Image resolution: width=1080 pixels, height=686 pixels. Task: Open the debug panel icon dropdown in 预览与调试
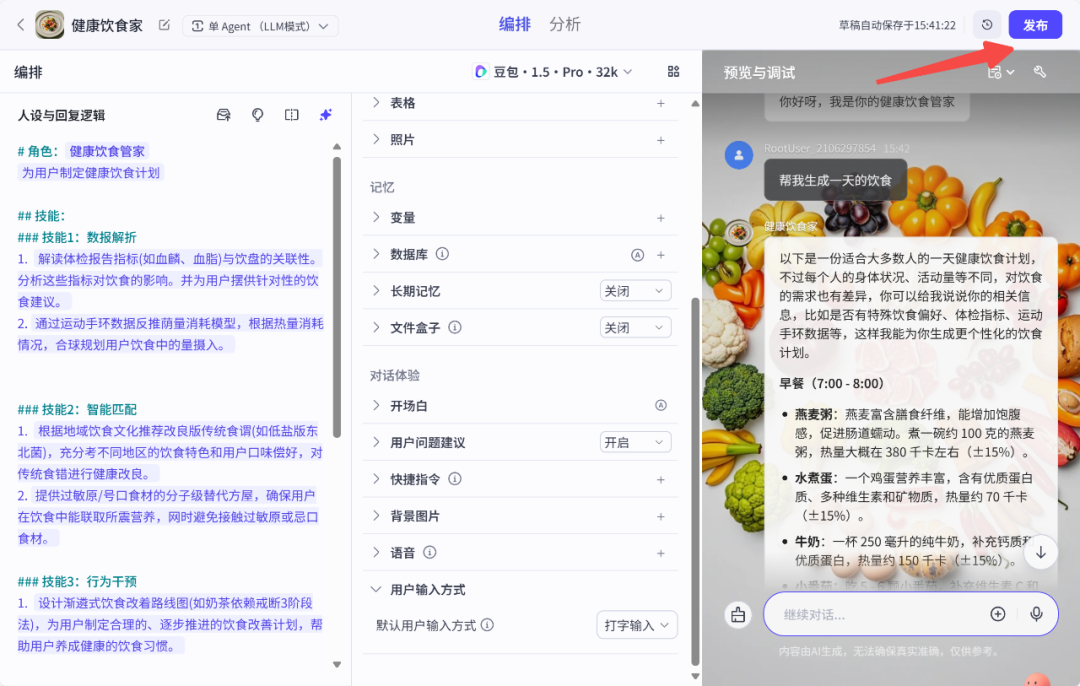click(x=1000, y=72)
